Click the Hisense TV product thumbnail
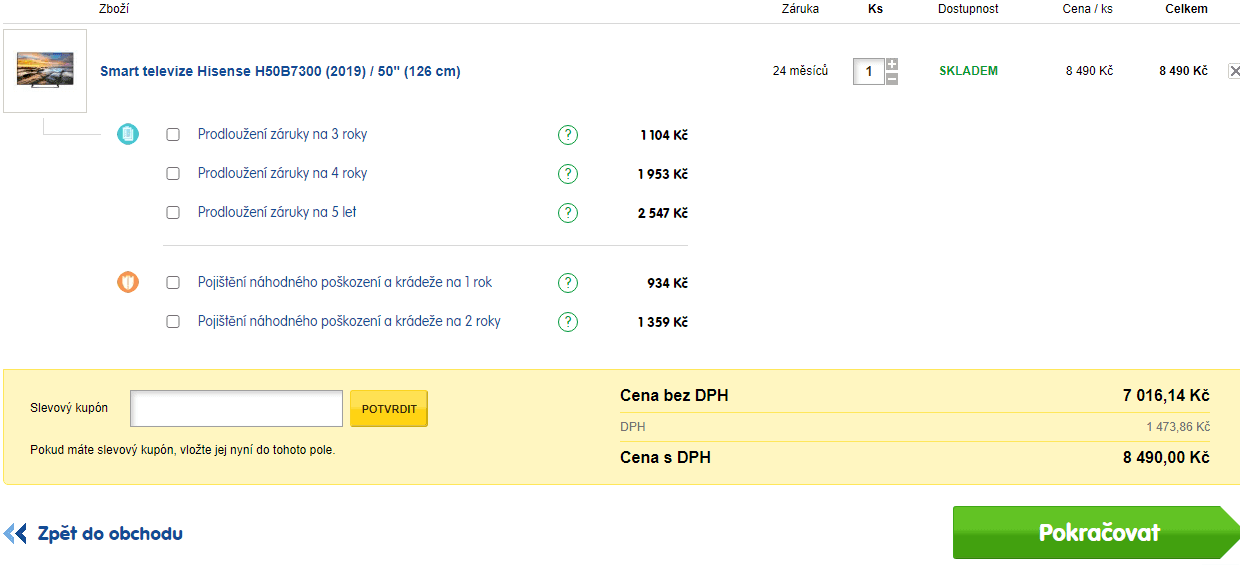Screen dimensions: 1240x565 pyautogui.click(x=45, y=71)
